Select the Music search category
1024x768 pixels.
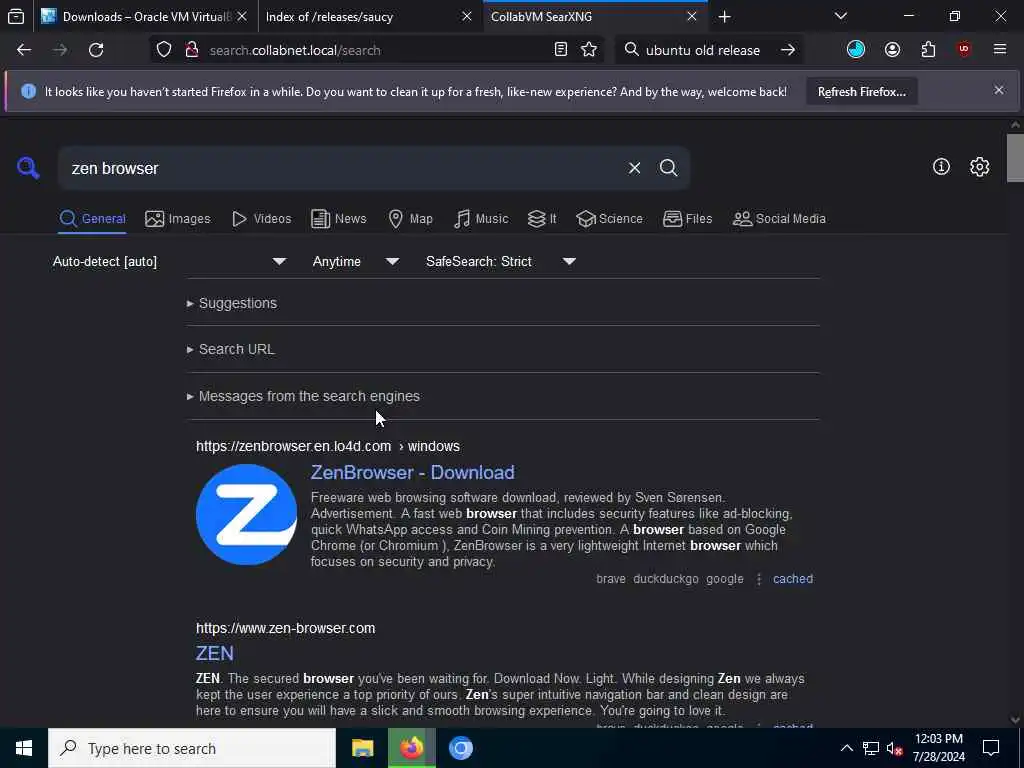481,219
